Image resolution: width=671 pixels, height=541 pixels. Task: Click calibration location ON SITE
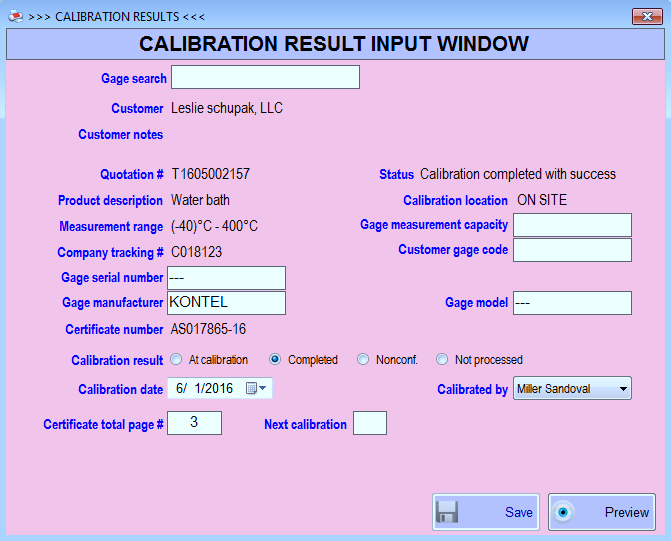[542, 200]
